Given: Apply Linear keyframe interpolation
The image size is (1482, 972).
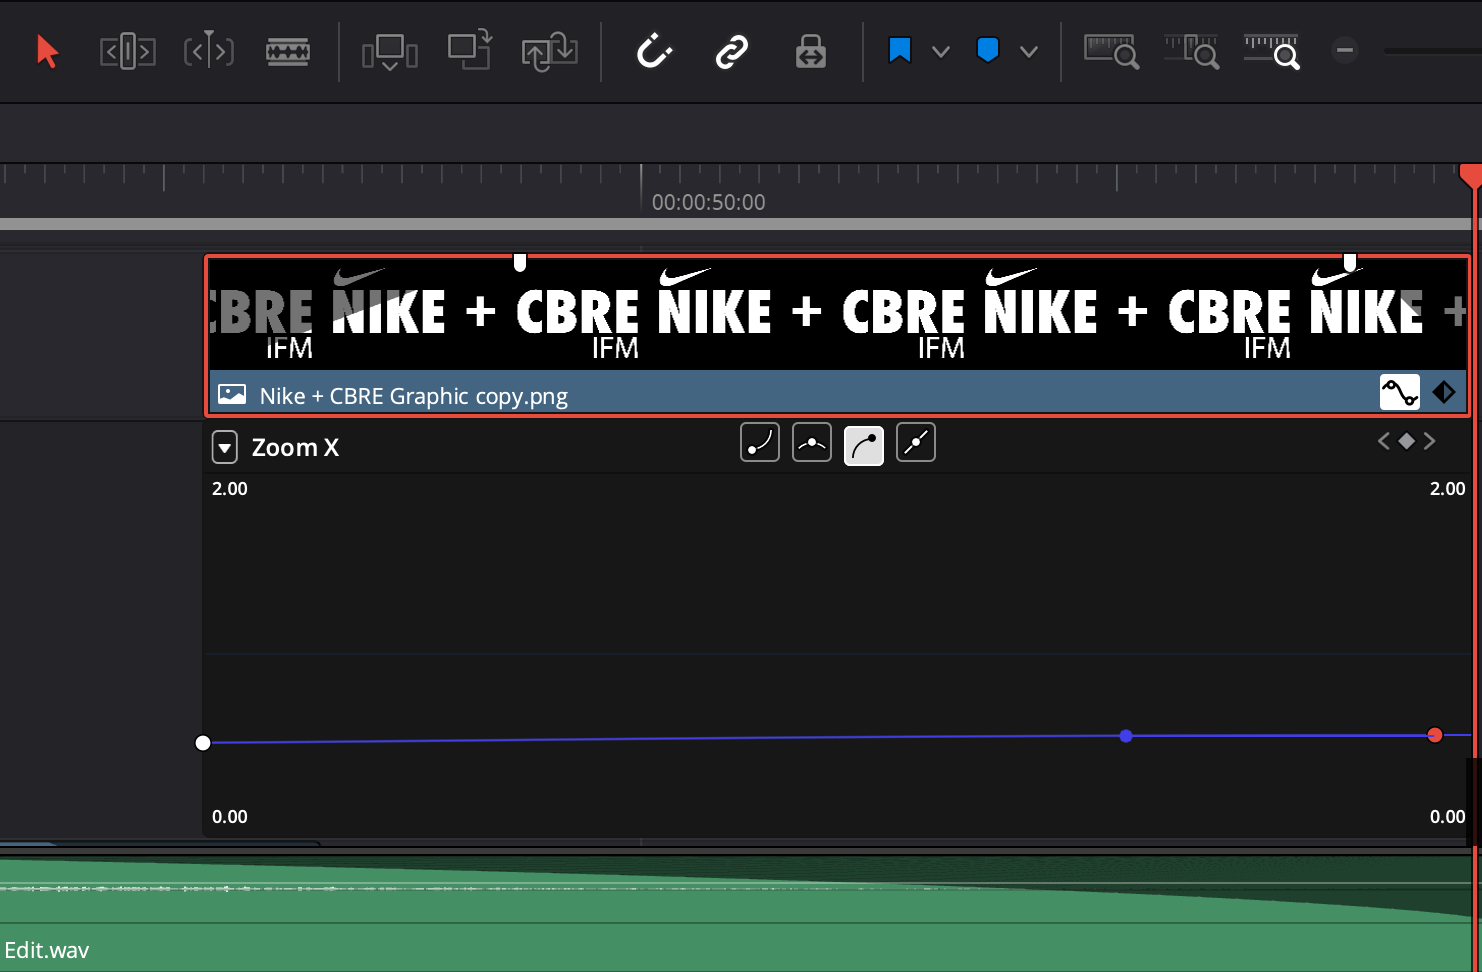Looking at the screenshot, I should pyautogui.click(x=916, y=443).
